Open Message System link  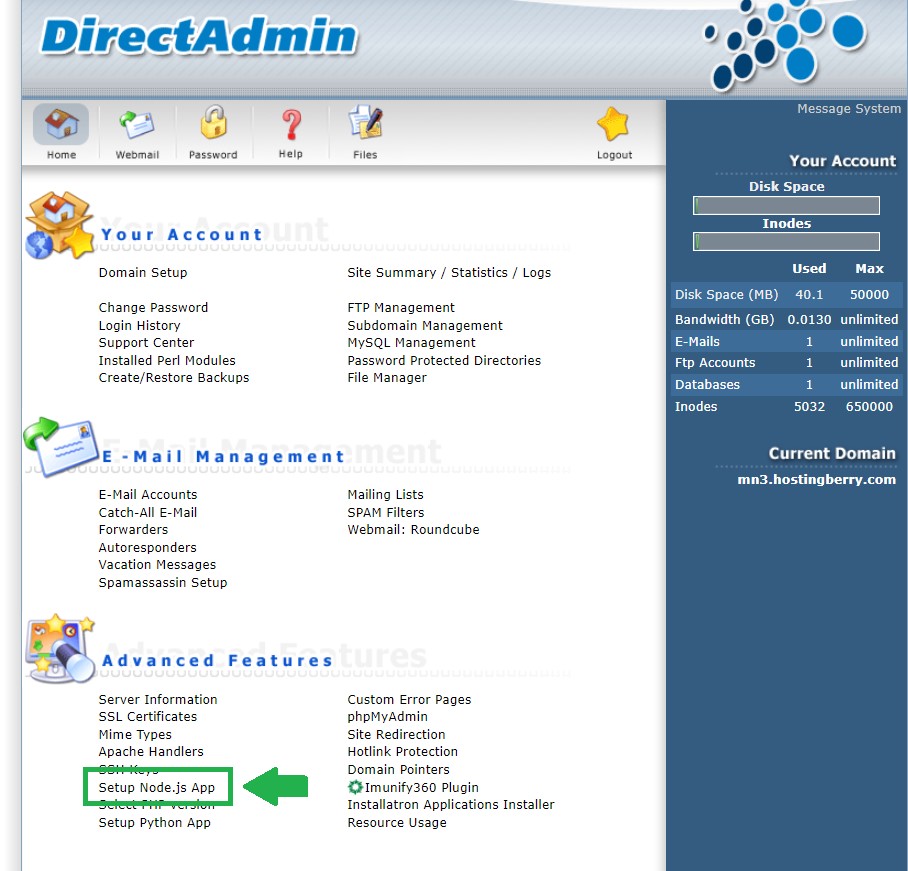pyautogui.click(x=848, y=109)
